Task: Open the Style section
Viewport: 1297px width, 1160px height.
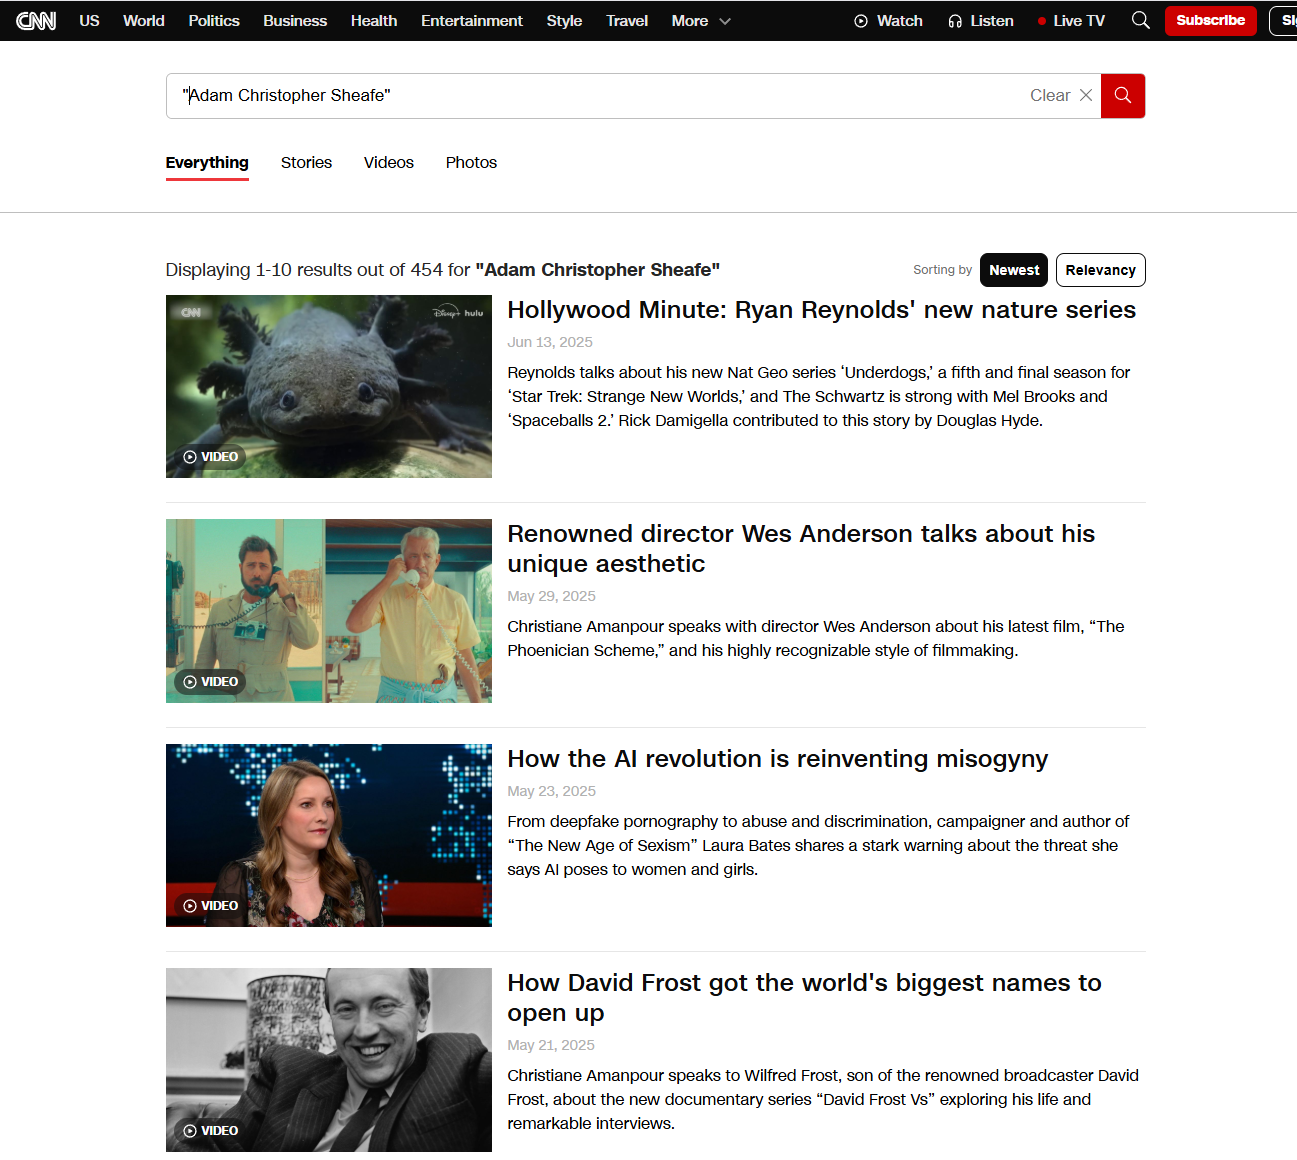Action: point(564,20)
